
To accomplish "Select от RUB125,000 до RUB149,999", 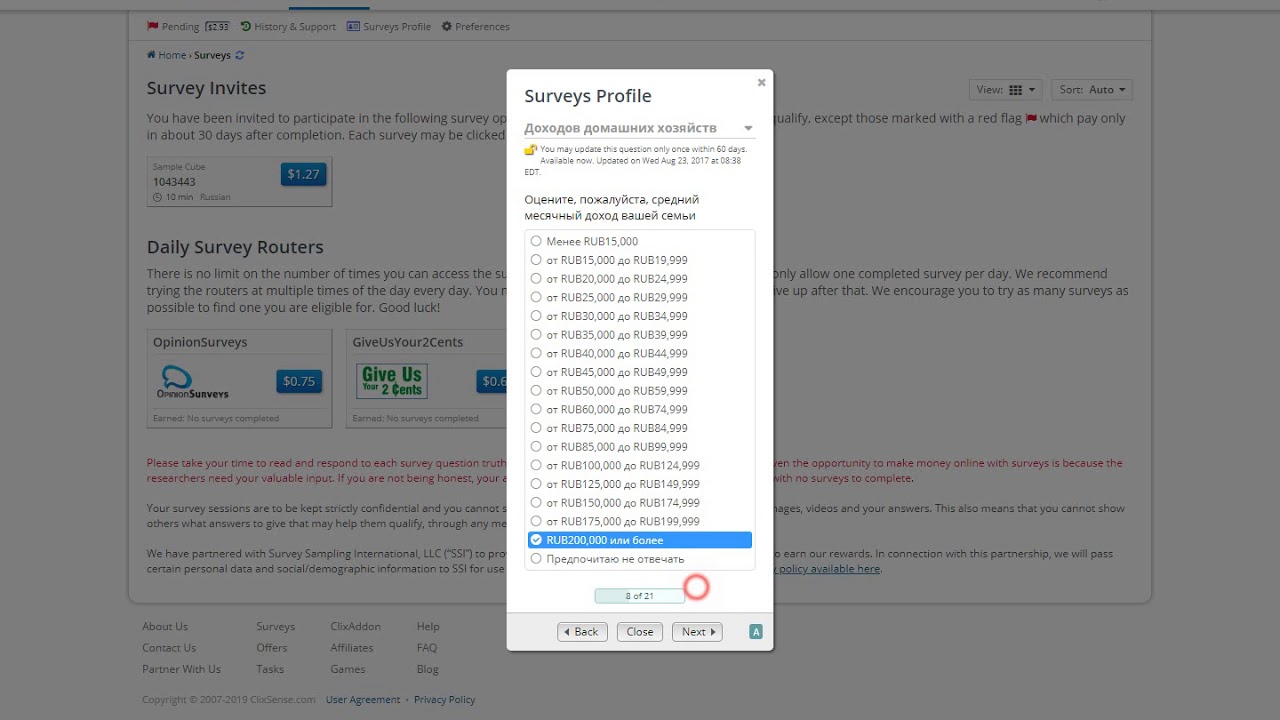I will (640, 484).
